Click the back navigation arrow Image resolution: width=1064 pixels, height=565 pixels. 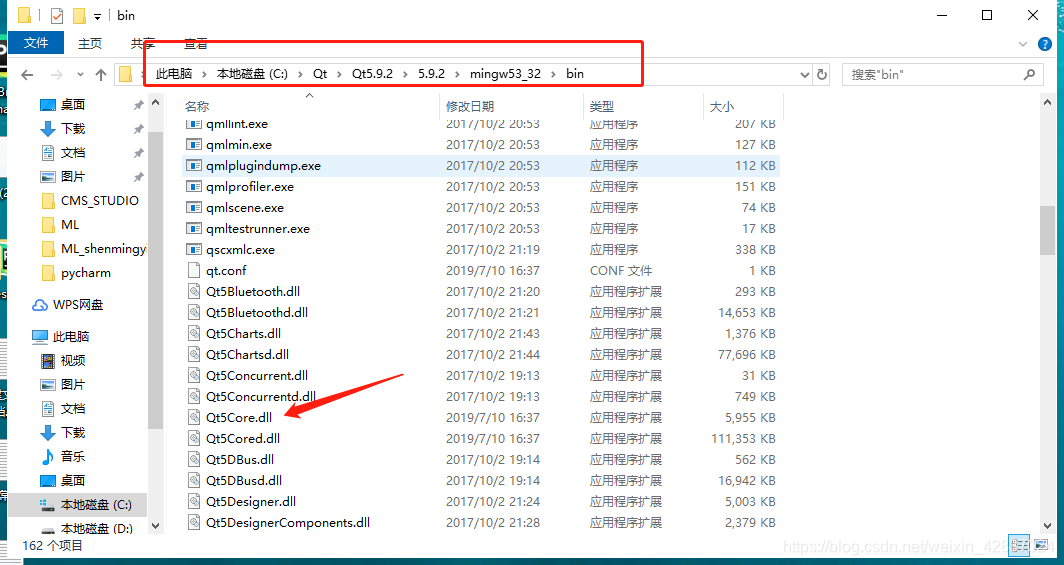click(27, 75)
